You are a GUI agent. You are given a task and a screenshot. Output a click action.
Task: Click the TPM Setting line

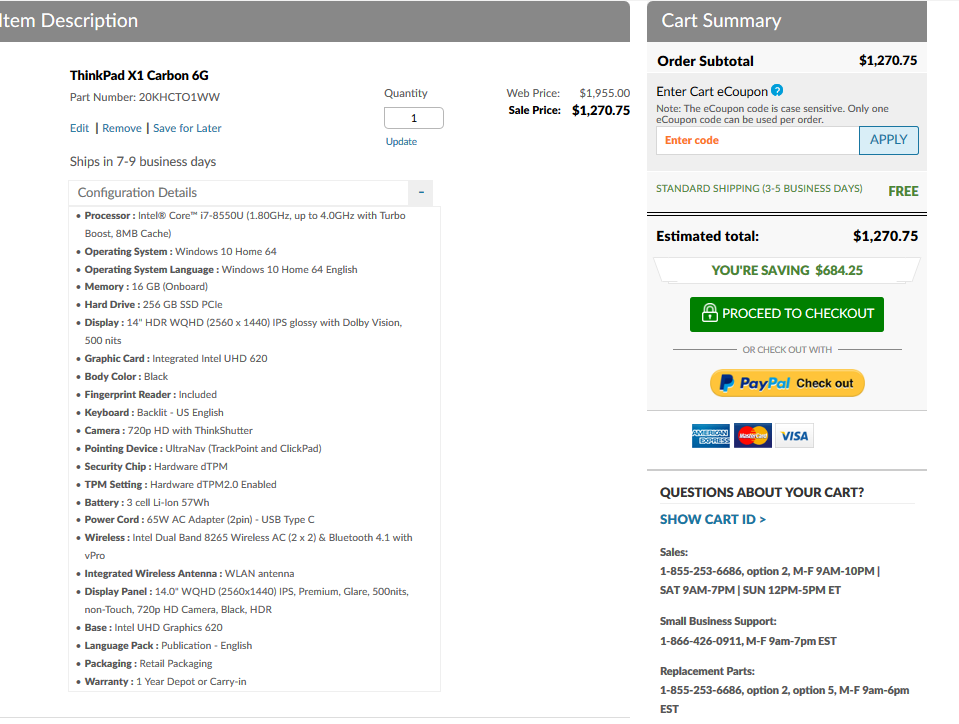click(x=180, y=484)
